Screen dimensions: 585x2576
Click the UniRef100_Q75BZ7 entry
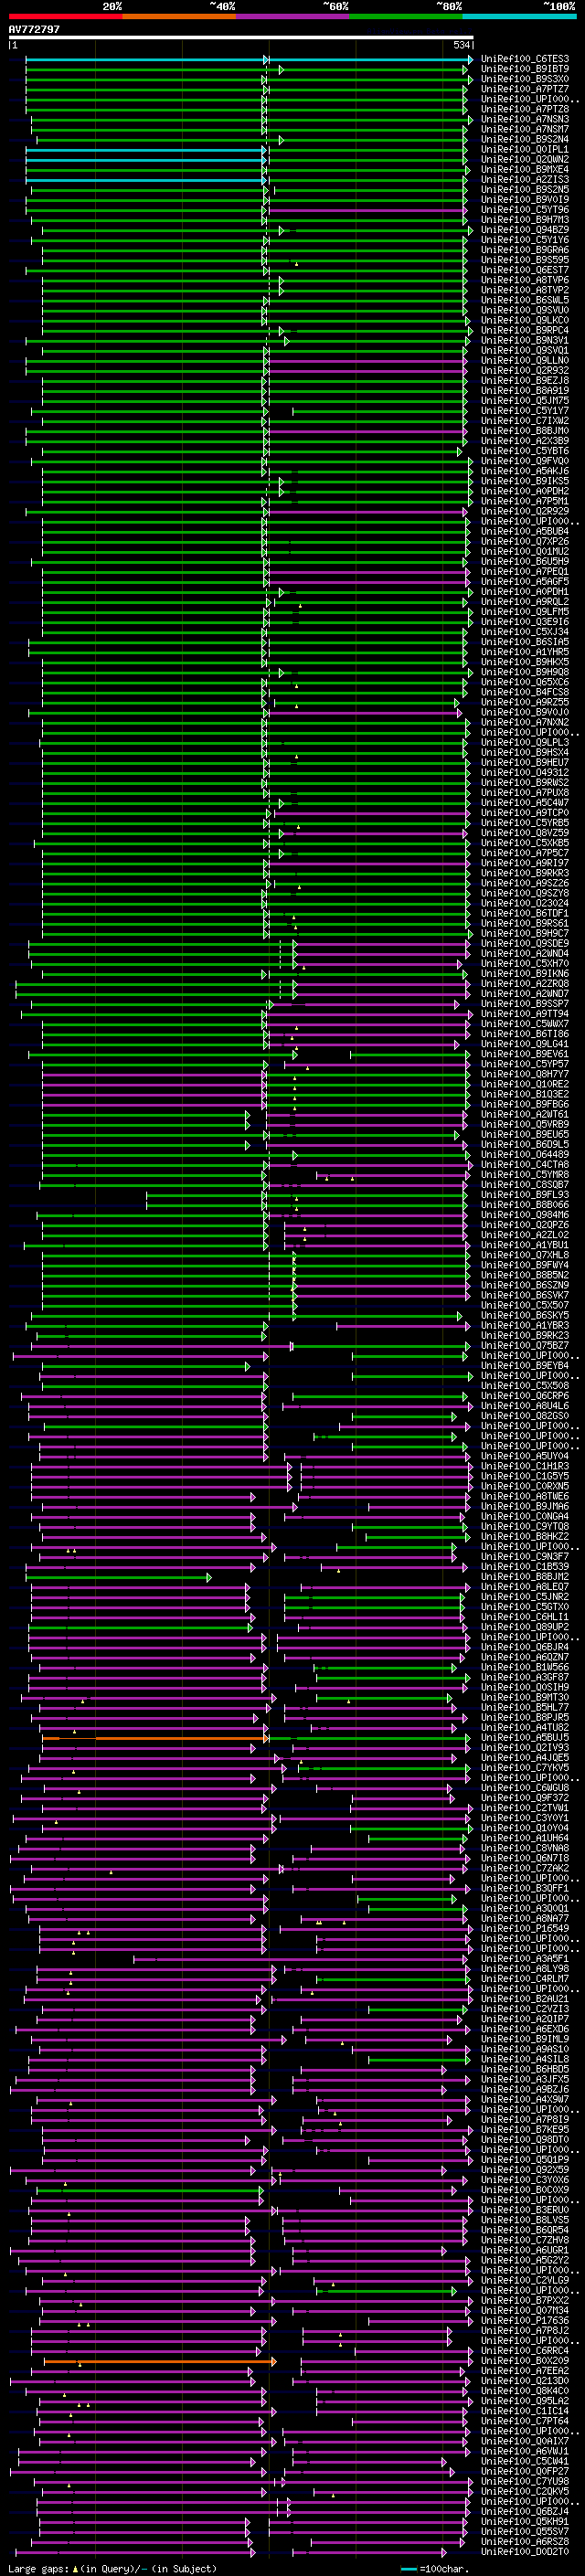524,1346
